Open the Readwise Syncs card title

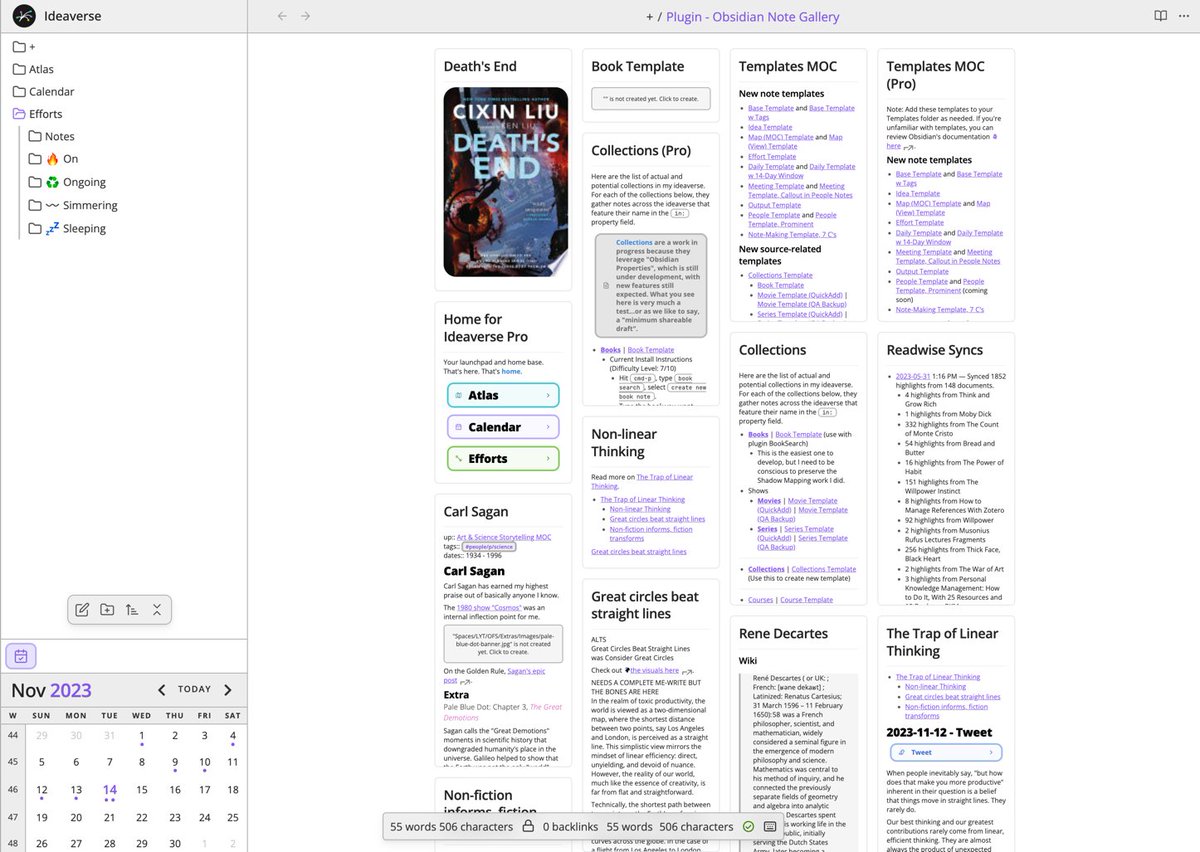[935, 350]
